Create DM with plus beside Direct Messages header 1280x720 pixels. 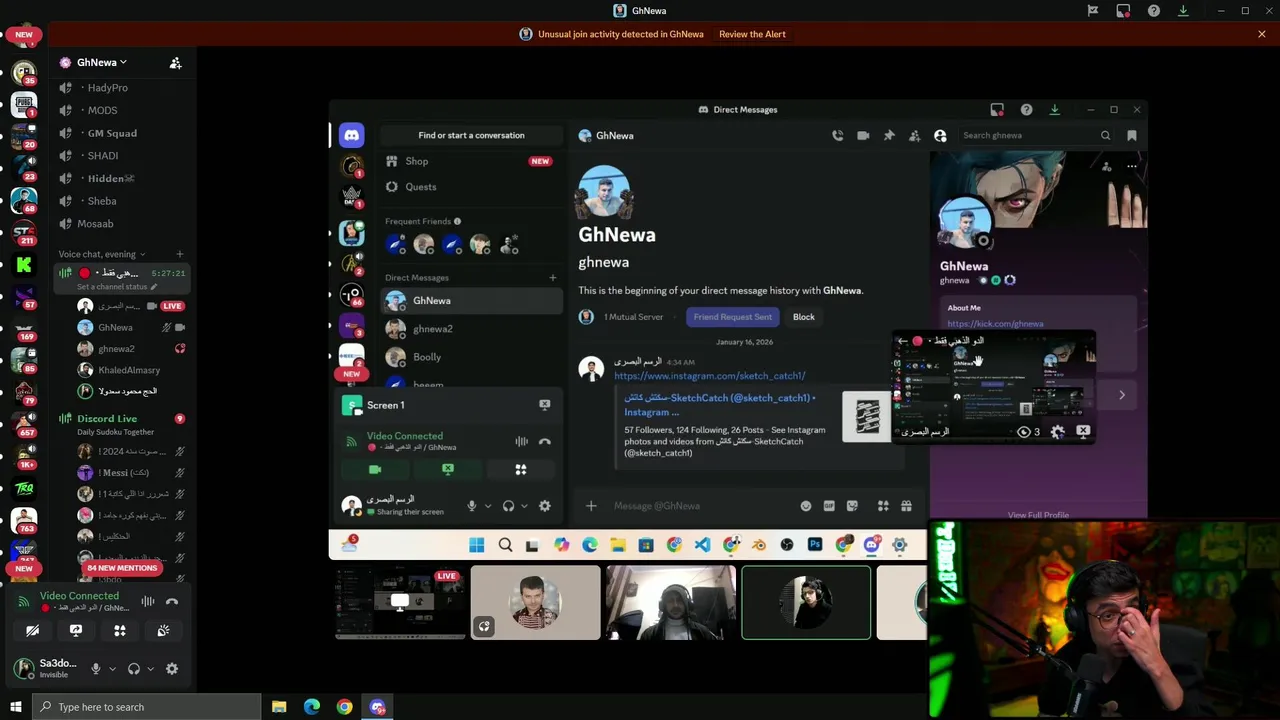click(552, 278)
